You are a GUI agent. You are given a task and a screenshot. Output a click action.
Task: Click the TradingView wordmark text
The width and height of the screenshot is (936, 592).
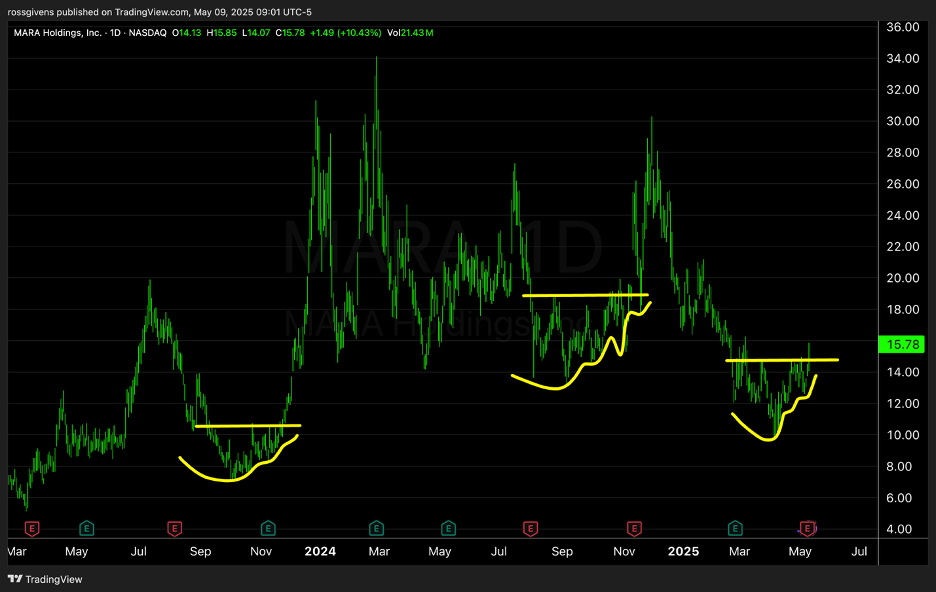pos(54,579)
